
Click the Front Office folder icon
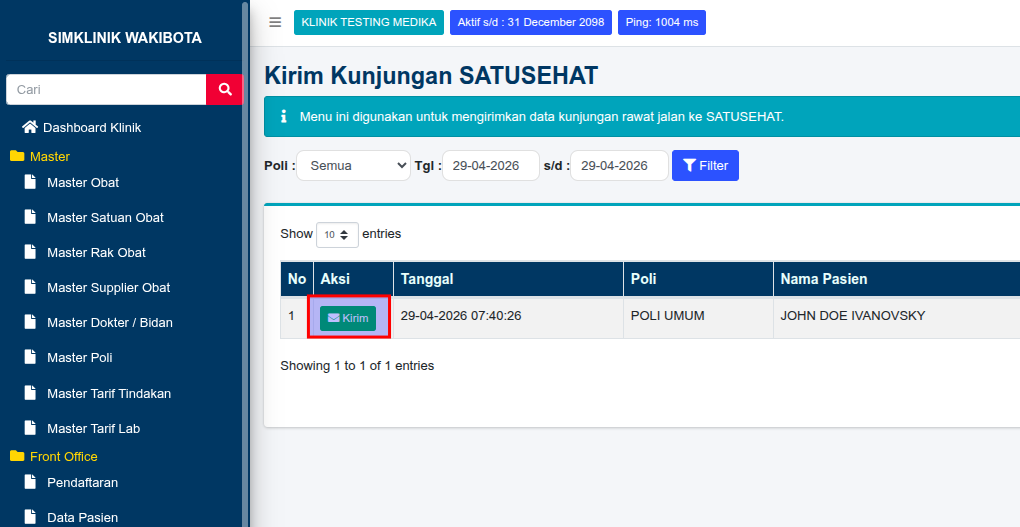pos(17,456)
